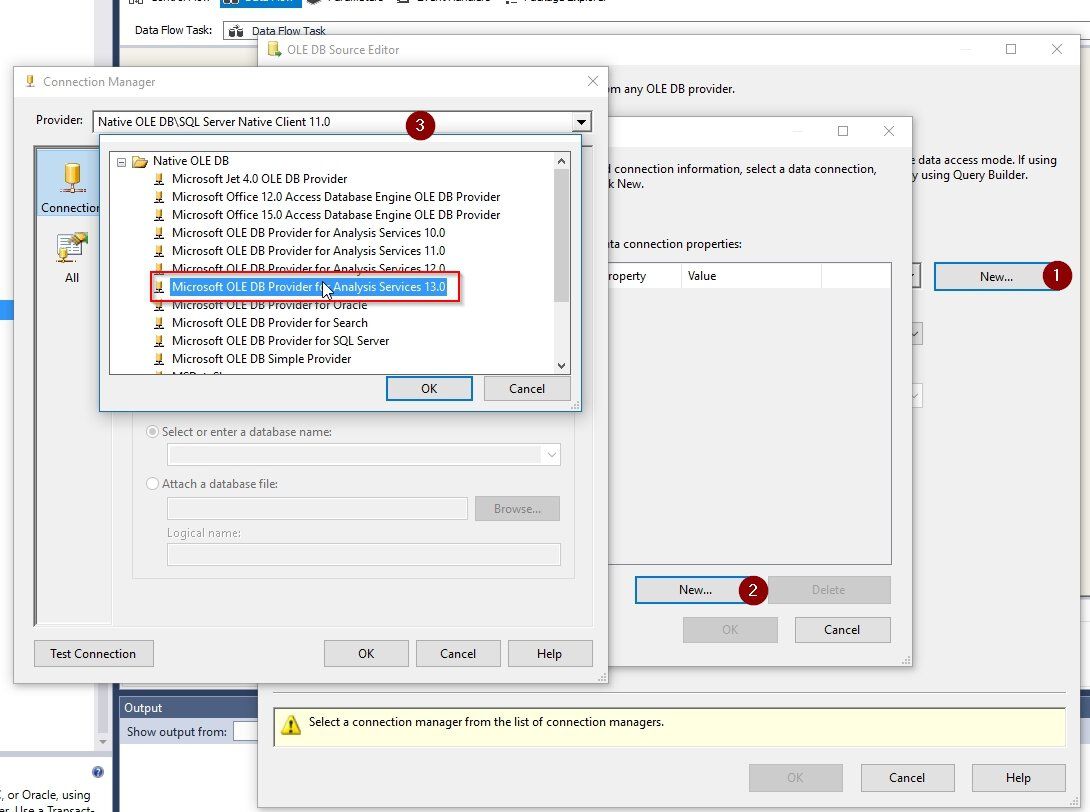Click the Logical name input field

(364, 554)
